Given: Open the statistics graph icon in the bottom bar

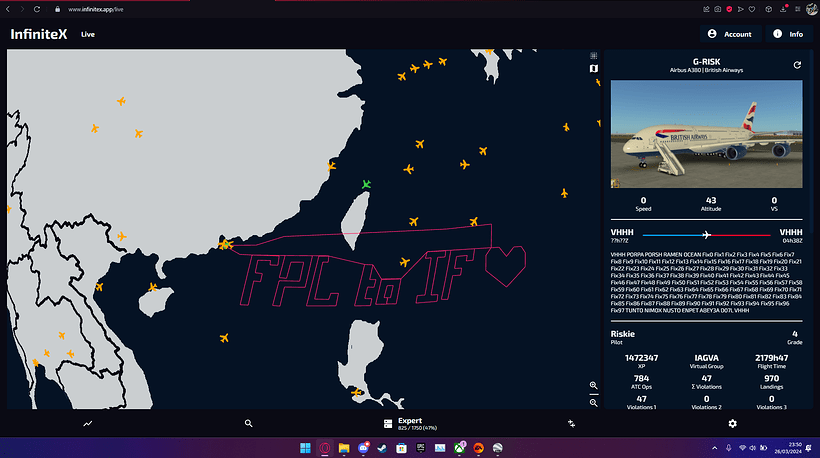Looking at the screenshot, I should point(88,423).
